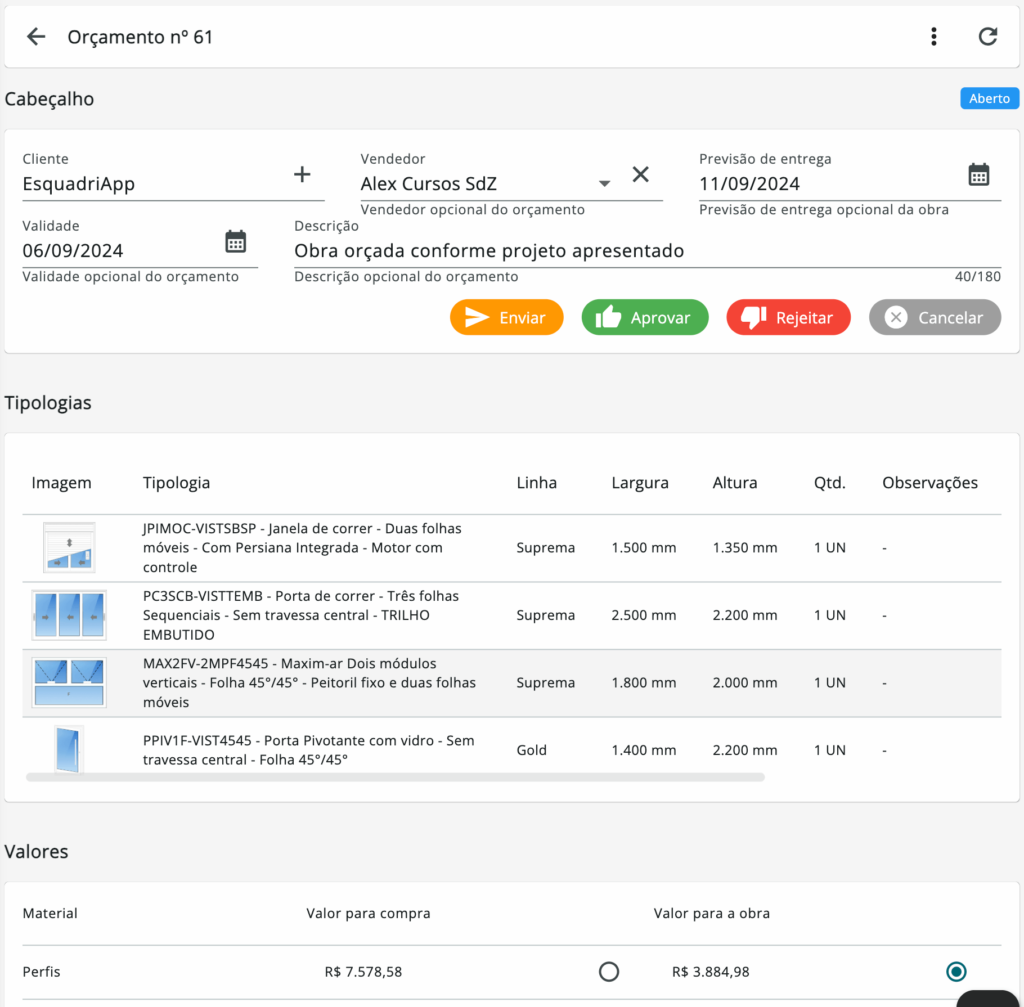This screenshot has width=1024, height=1007.
Task: Expand the Vendedor dropdown arrow
Action: (604, 184)
